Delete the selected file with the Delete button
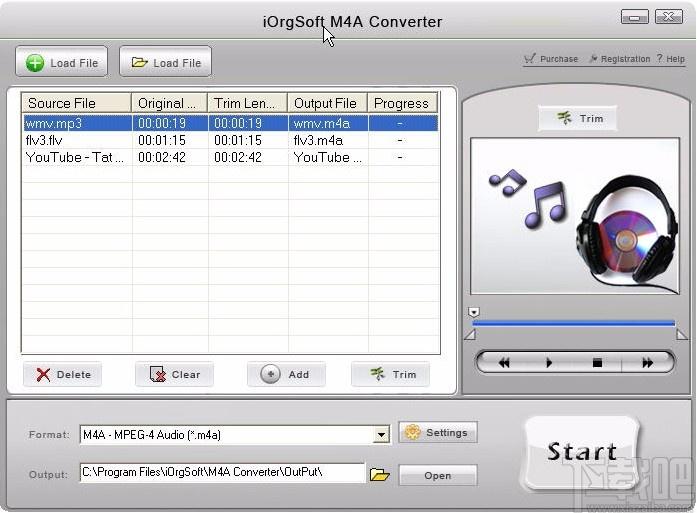697x513 pixels. click(63, 374)
